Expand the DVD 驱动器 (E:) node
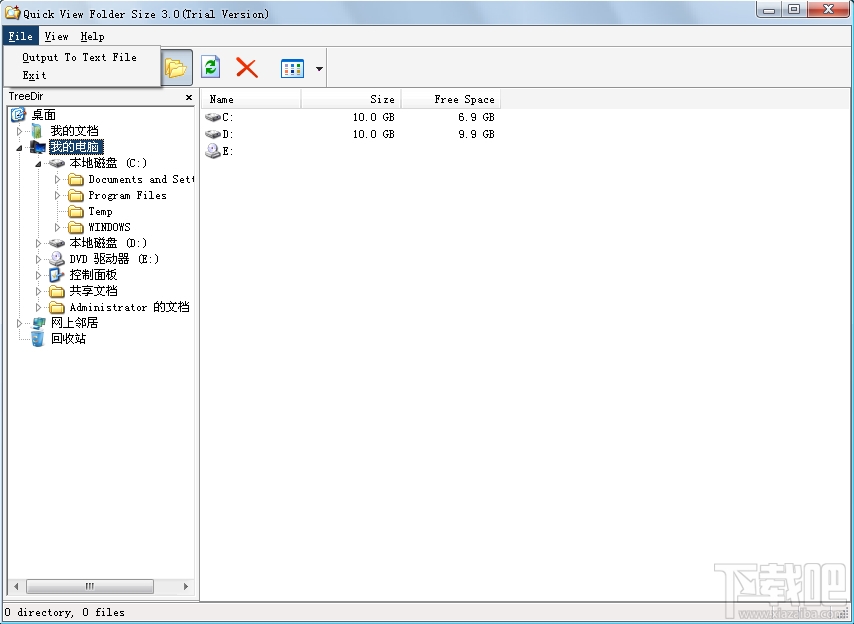This screenshot has width=854, height=624. tap(38, 259)
